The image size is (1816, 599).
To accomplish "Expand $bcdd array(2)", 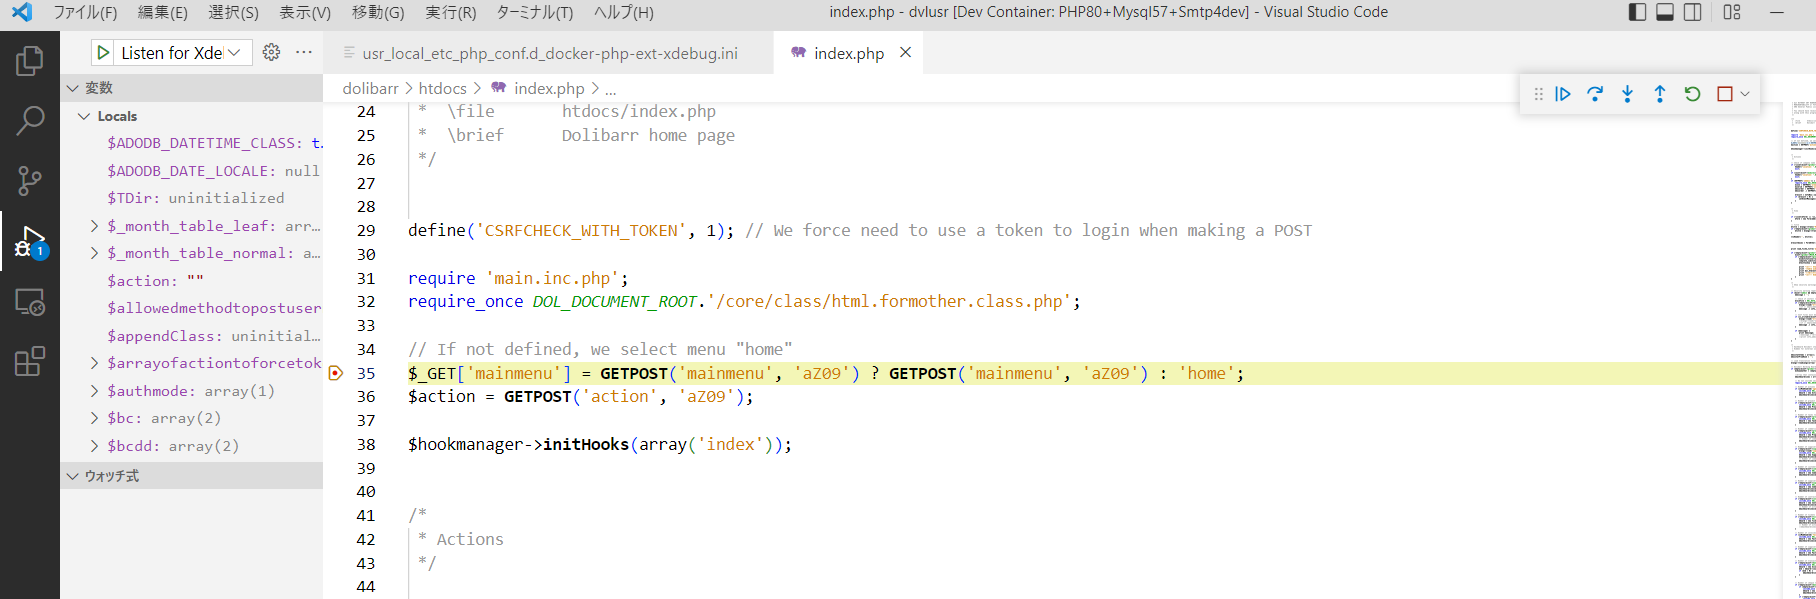I will click(94, 446).
